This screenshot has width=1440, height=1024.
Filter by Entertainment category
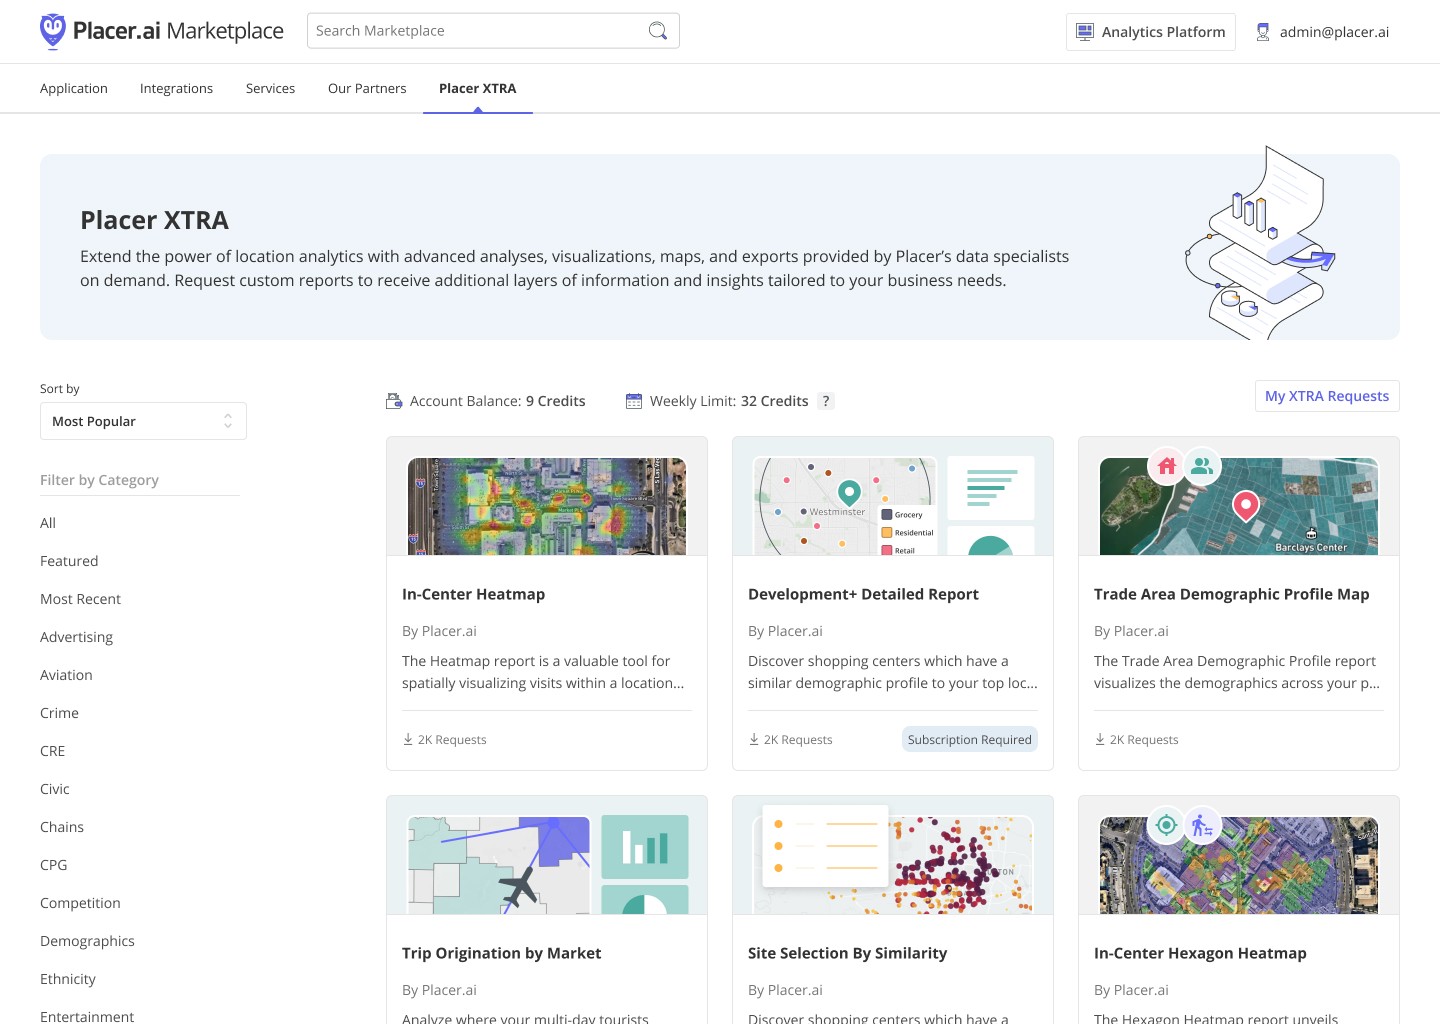tap(87, 1016)
